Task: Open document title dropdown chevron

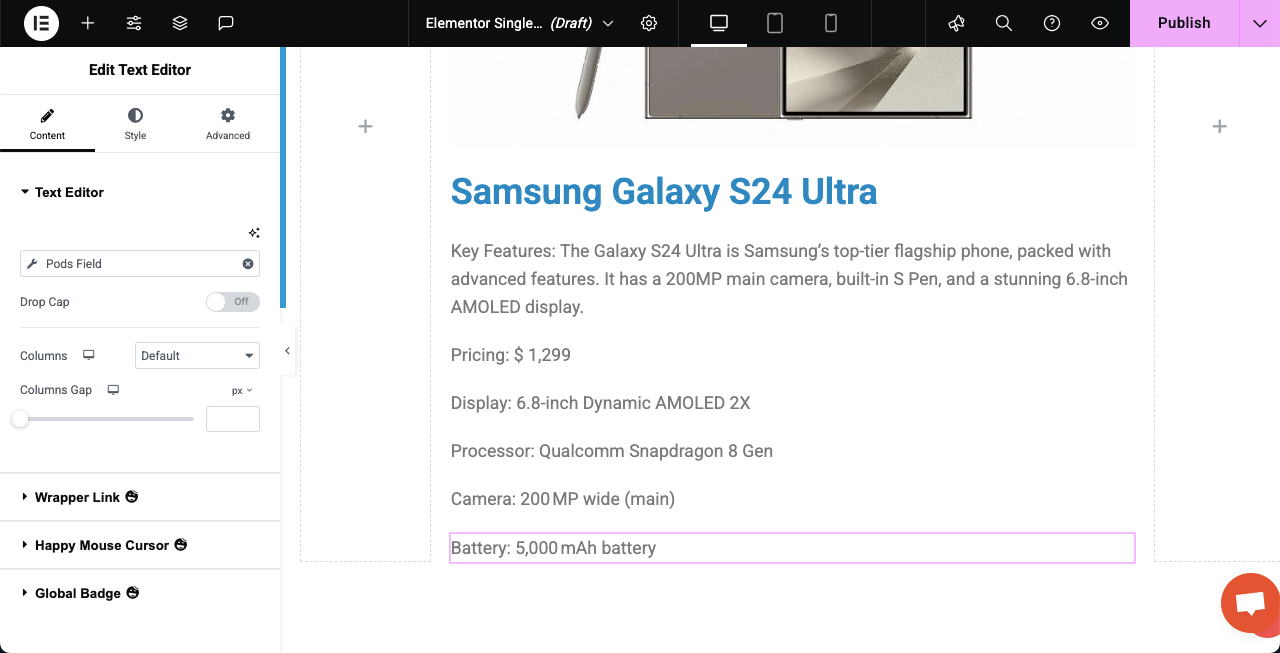Action: [x=608, y=23]
